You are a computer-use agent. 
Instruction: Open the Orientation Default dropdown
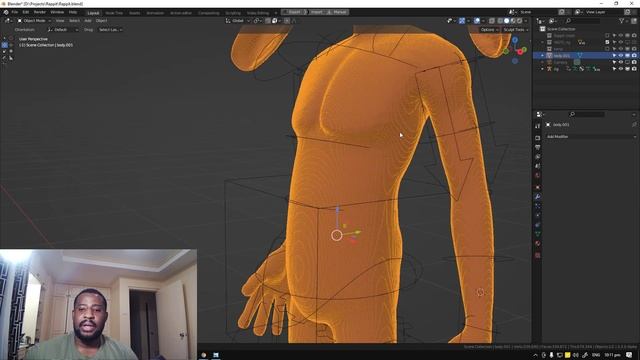click(62, 30)
